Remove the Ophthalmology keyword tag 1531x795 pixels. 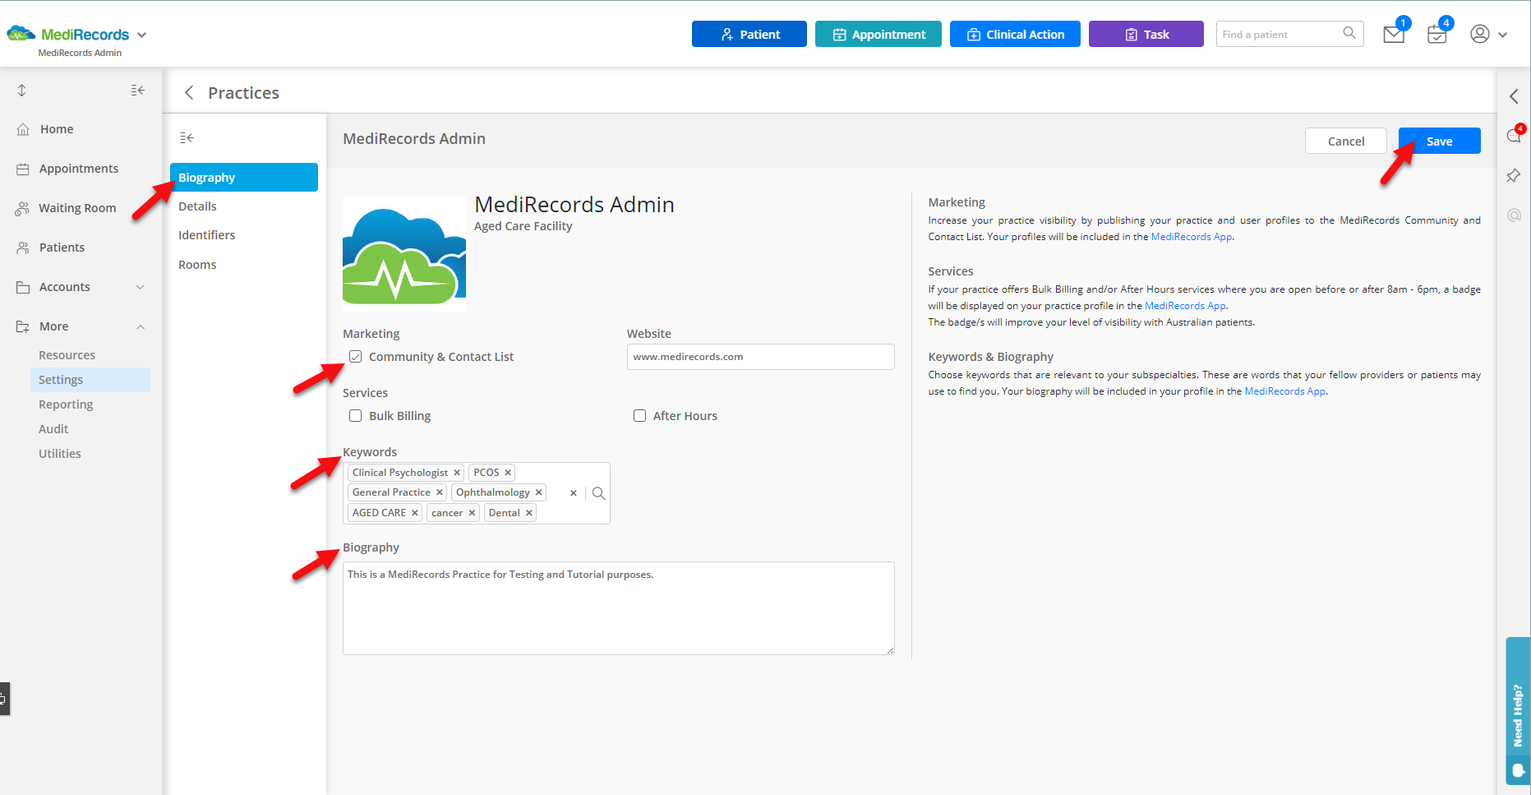539,493
